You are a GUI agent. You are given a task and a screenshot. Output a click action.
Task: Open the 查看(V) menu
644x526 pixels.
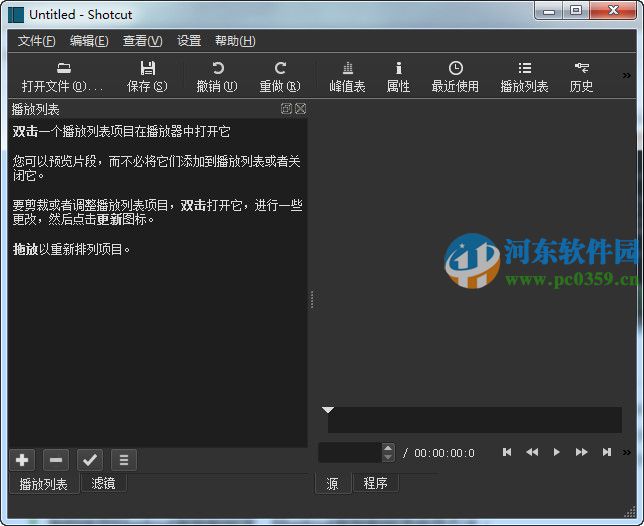click(143, 41)
